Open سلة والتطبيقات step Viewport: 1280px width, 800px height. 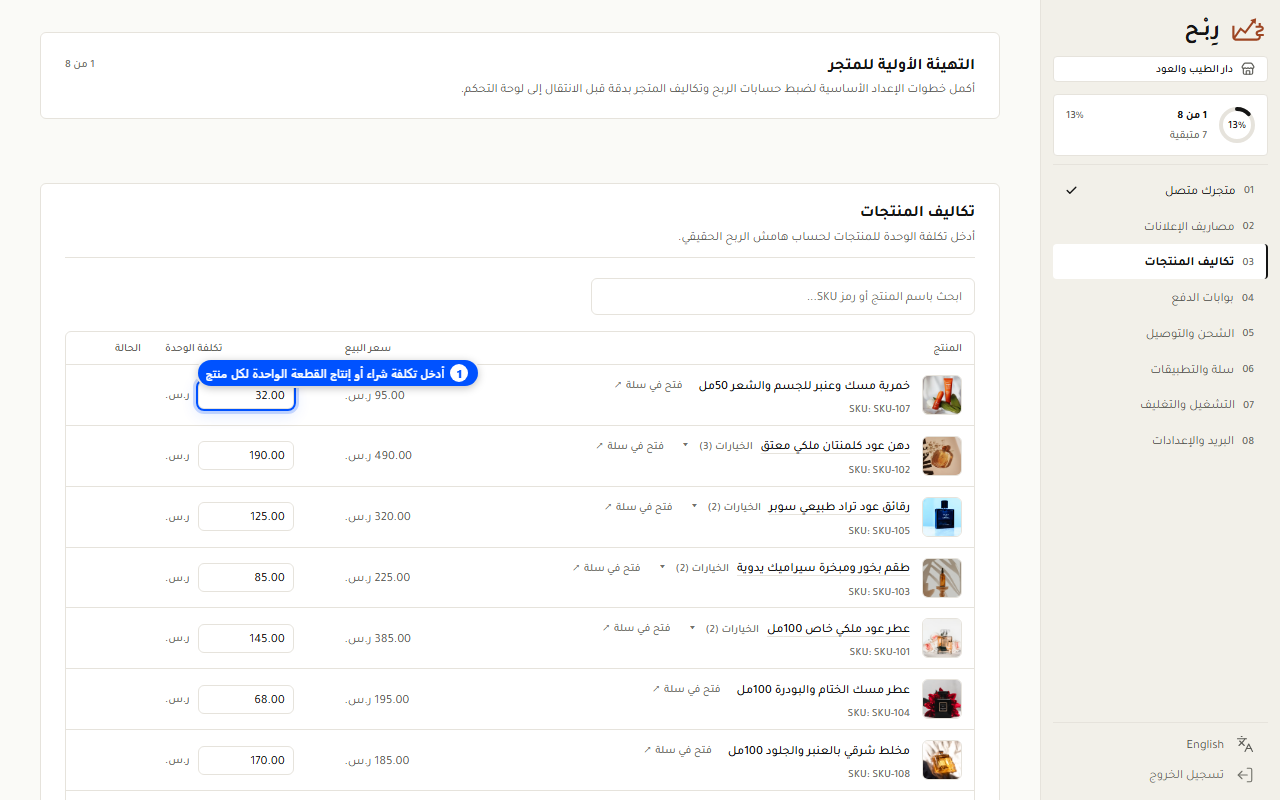click(1160, 369)
